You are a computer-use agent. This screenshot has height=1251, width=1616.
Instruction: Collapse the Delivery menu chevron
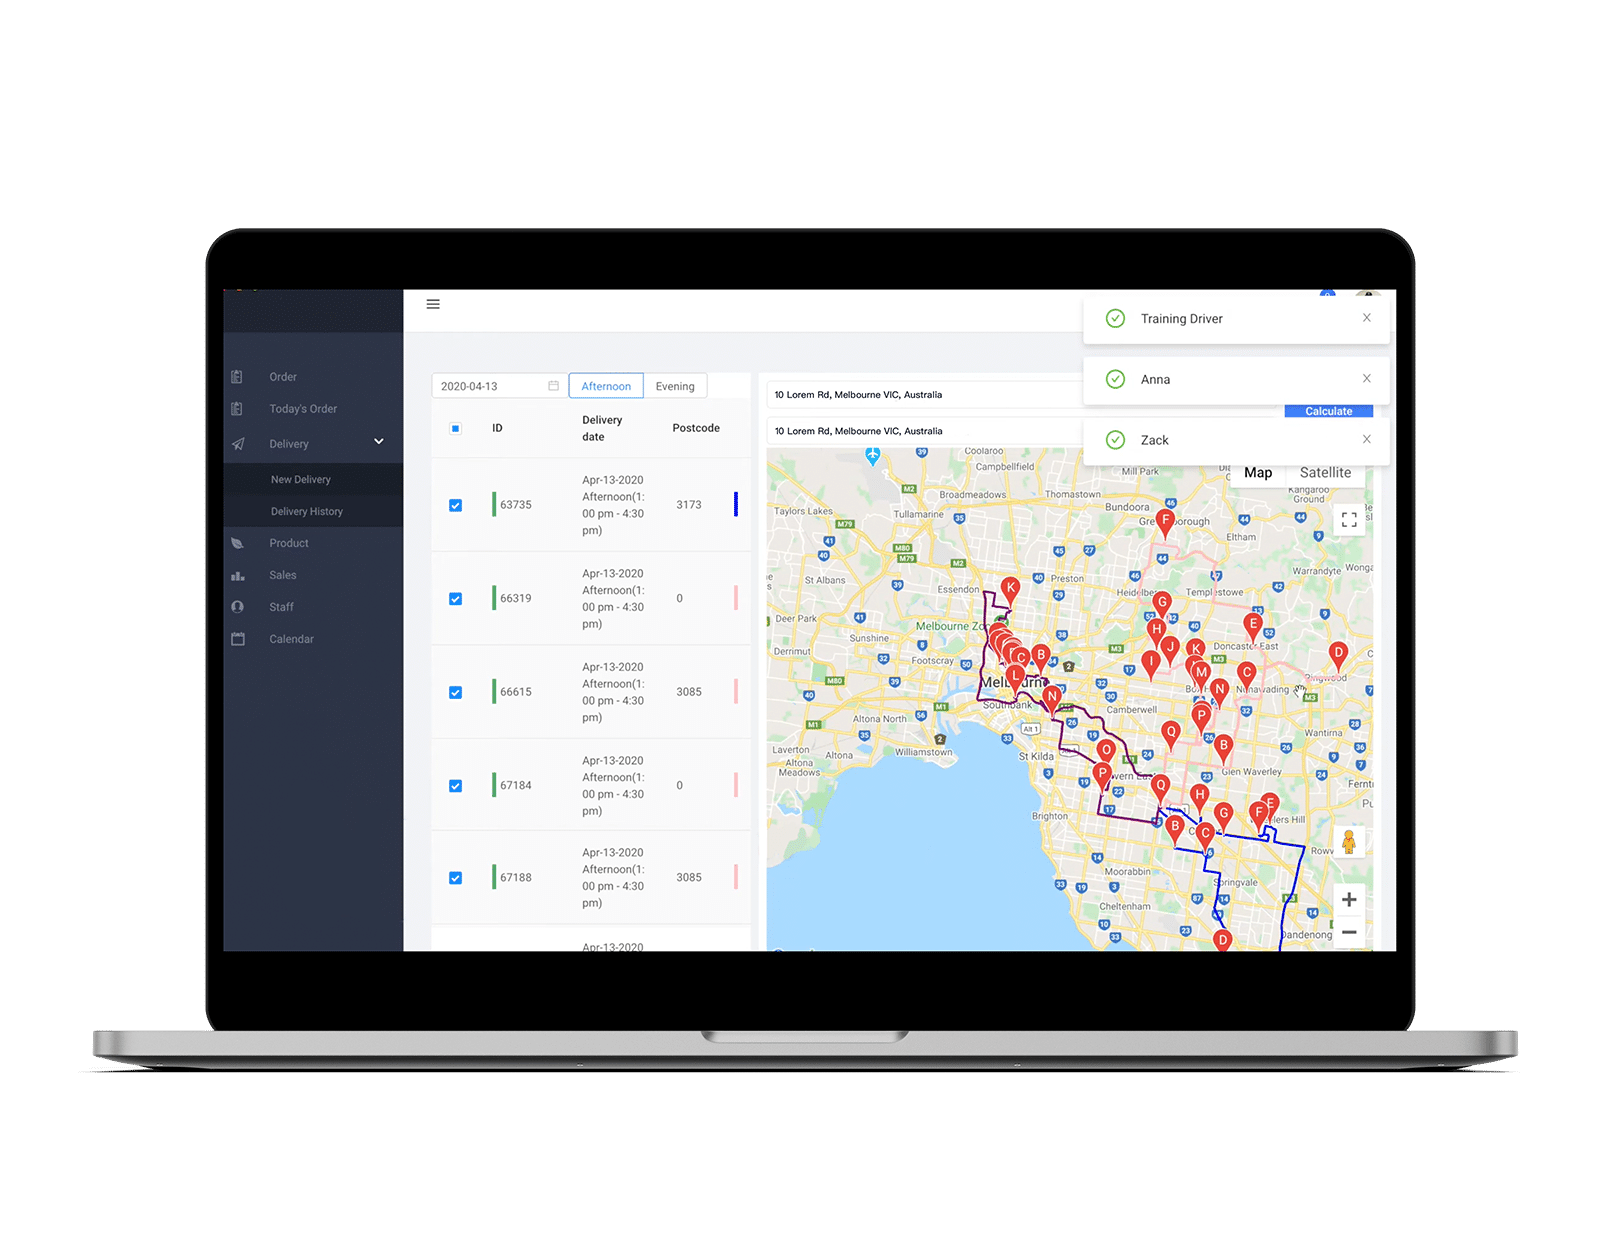pyautogui.click(x=379, y=442)
